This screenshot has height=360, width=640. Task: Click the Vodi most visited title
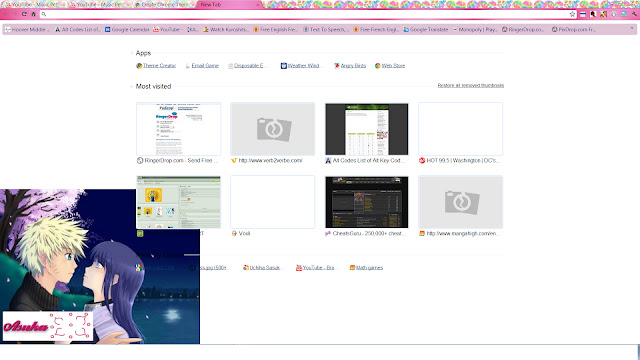(244, 233)
